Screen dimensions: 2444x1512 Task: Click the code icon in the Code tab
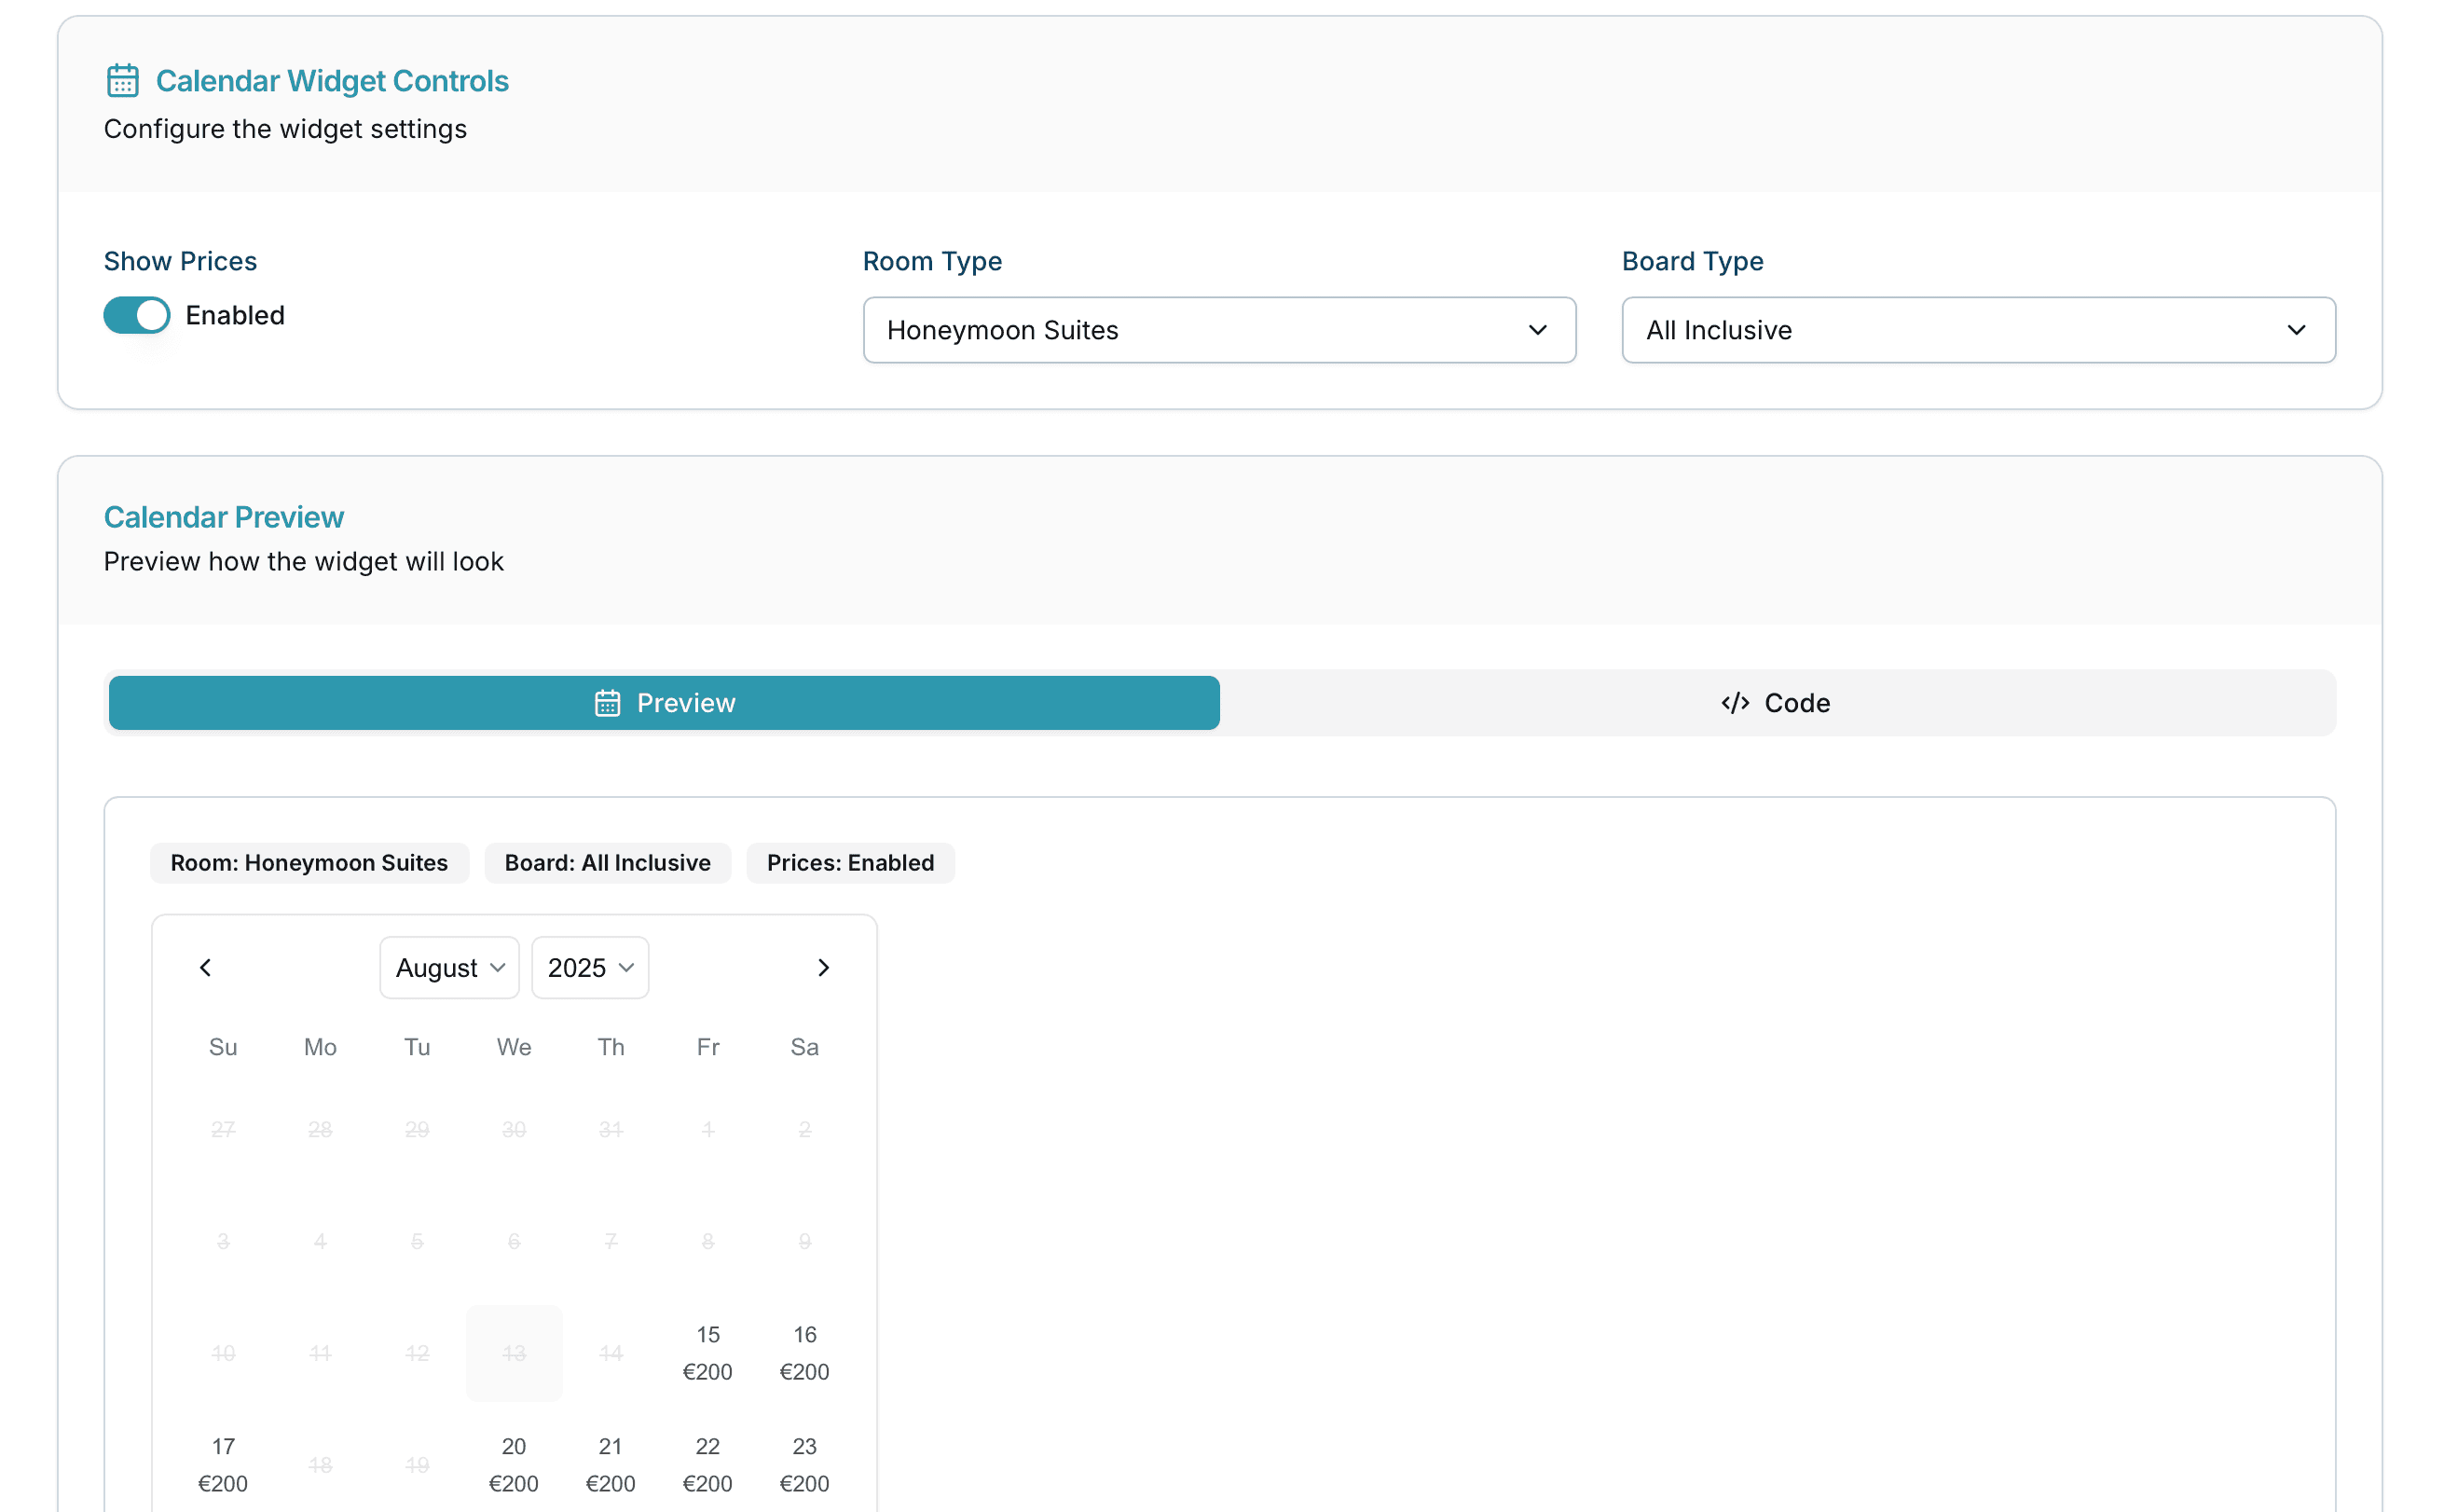click(x=1734, y=703)
